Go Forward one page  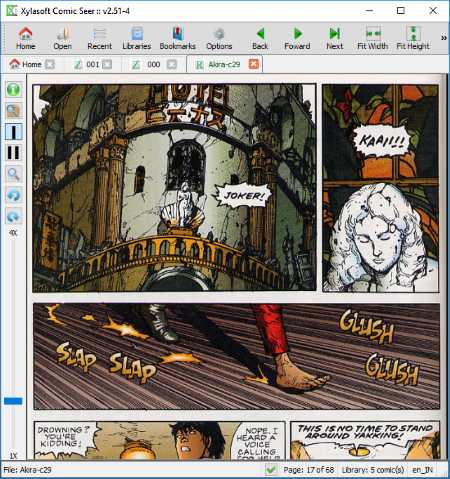tap(297, 38)
